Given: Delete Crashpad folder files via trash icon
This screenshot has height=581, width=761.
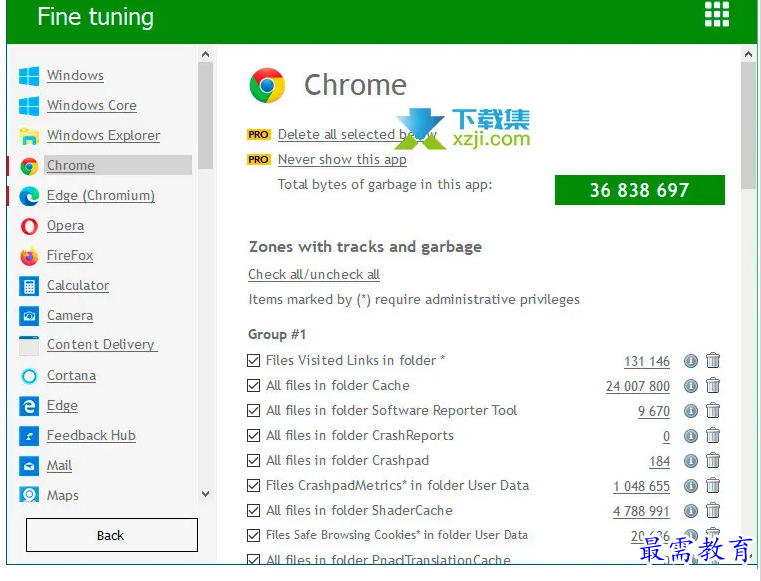Looking at the screenshot, I should coord(713,460).
